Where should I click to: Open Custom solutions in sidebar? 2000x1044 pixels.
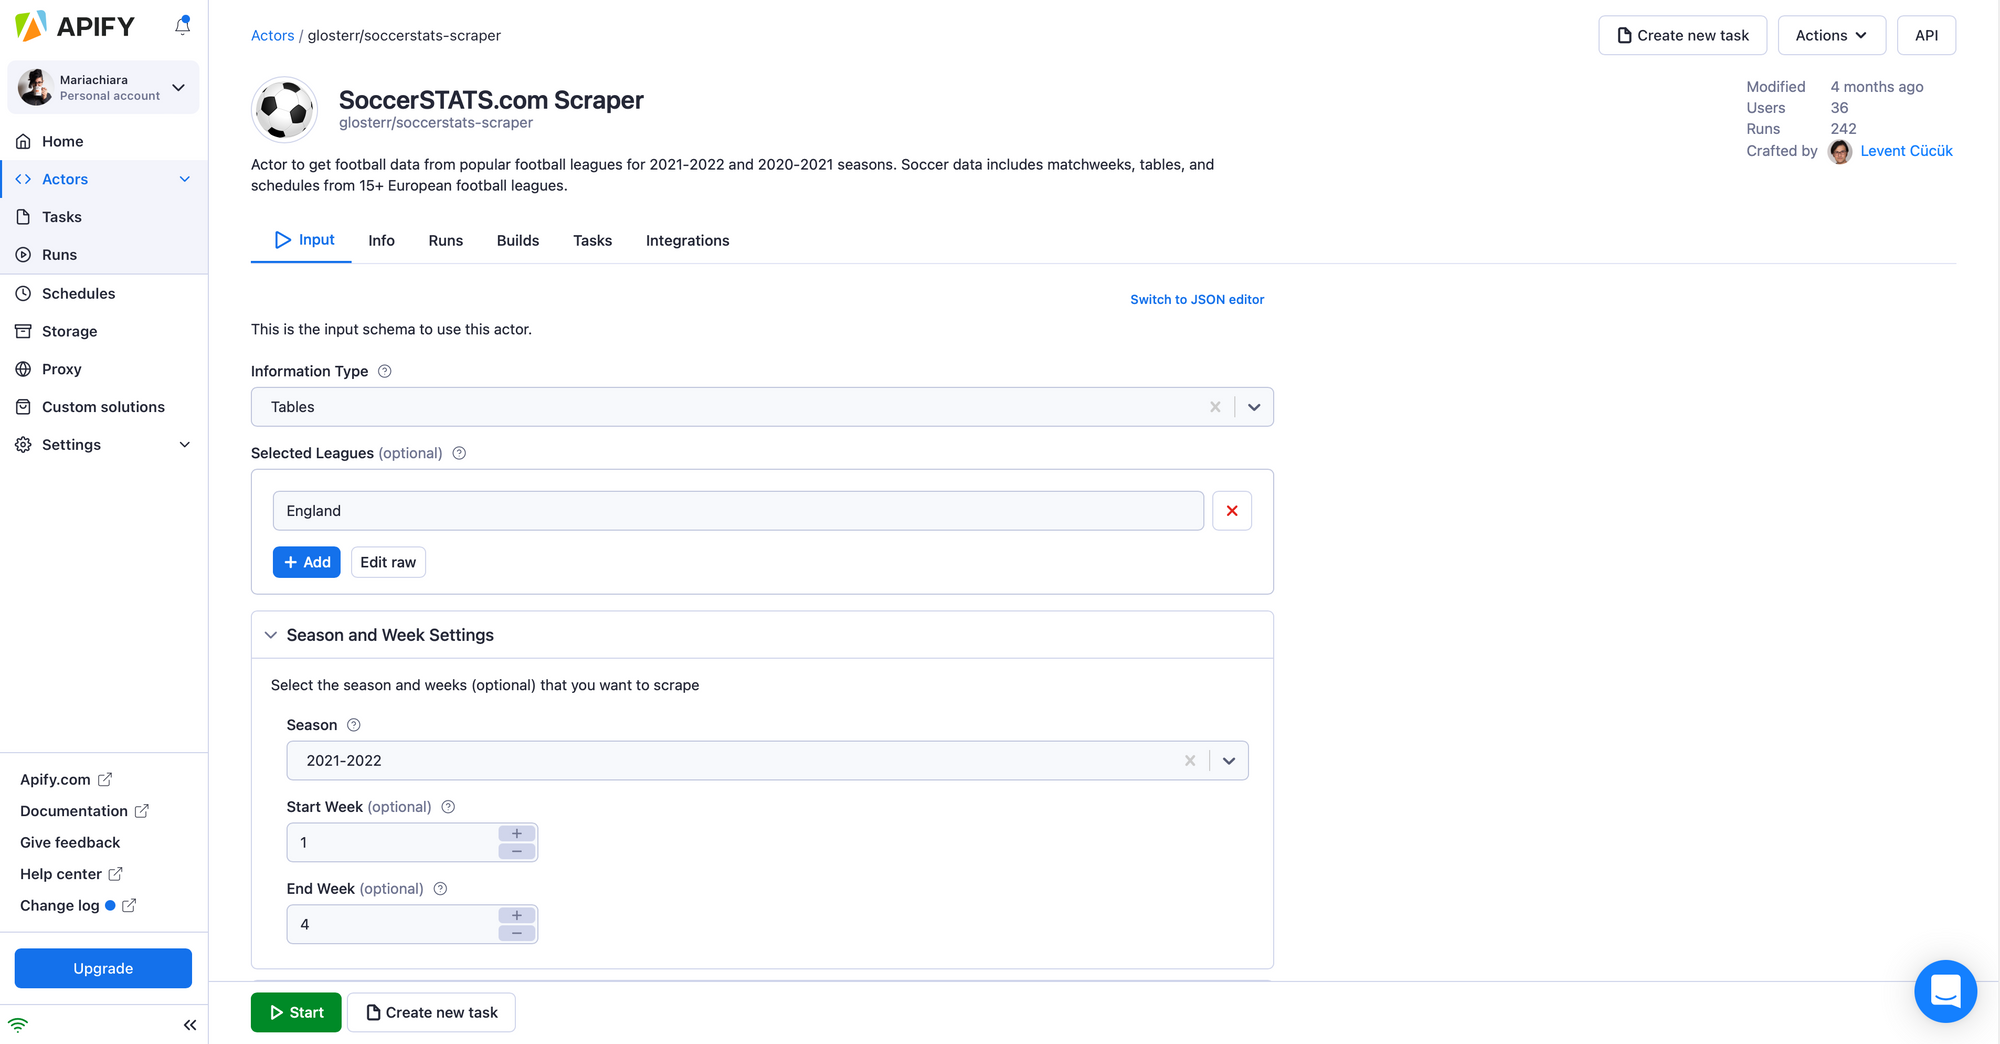[102, 407]
